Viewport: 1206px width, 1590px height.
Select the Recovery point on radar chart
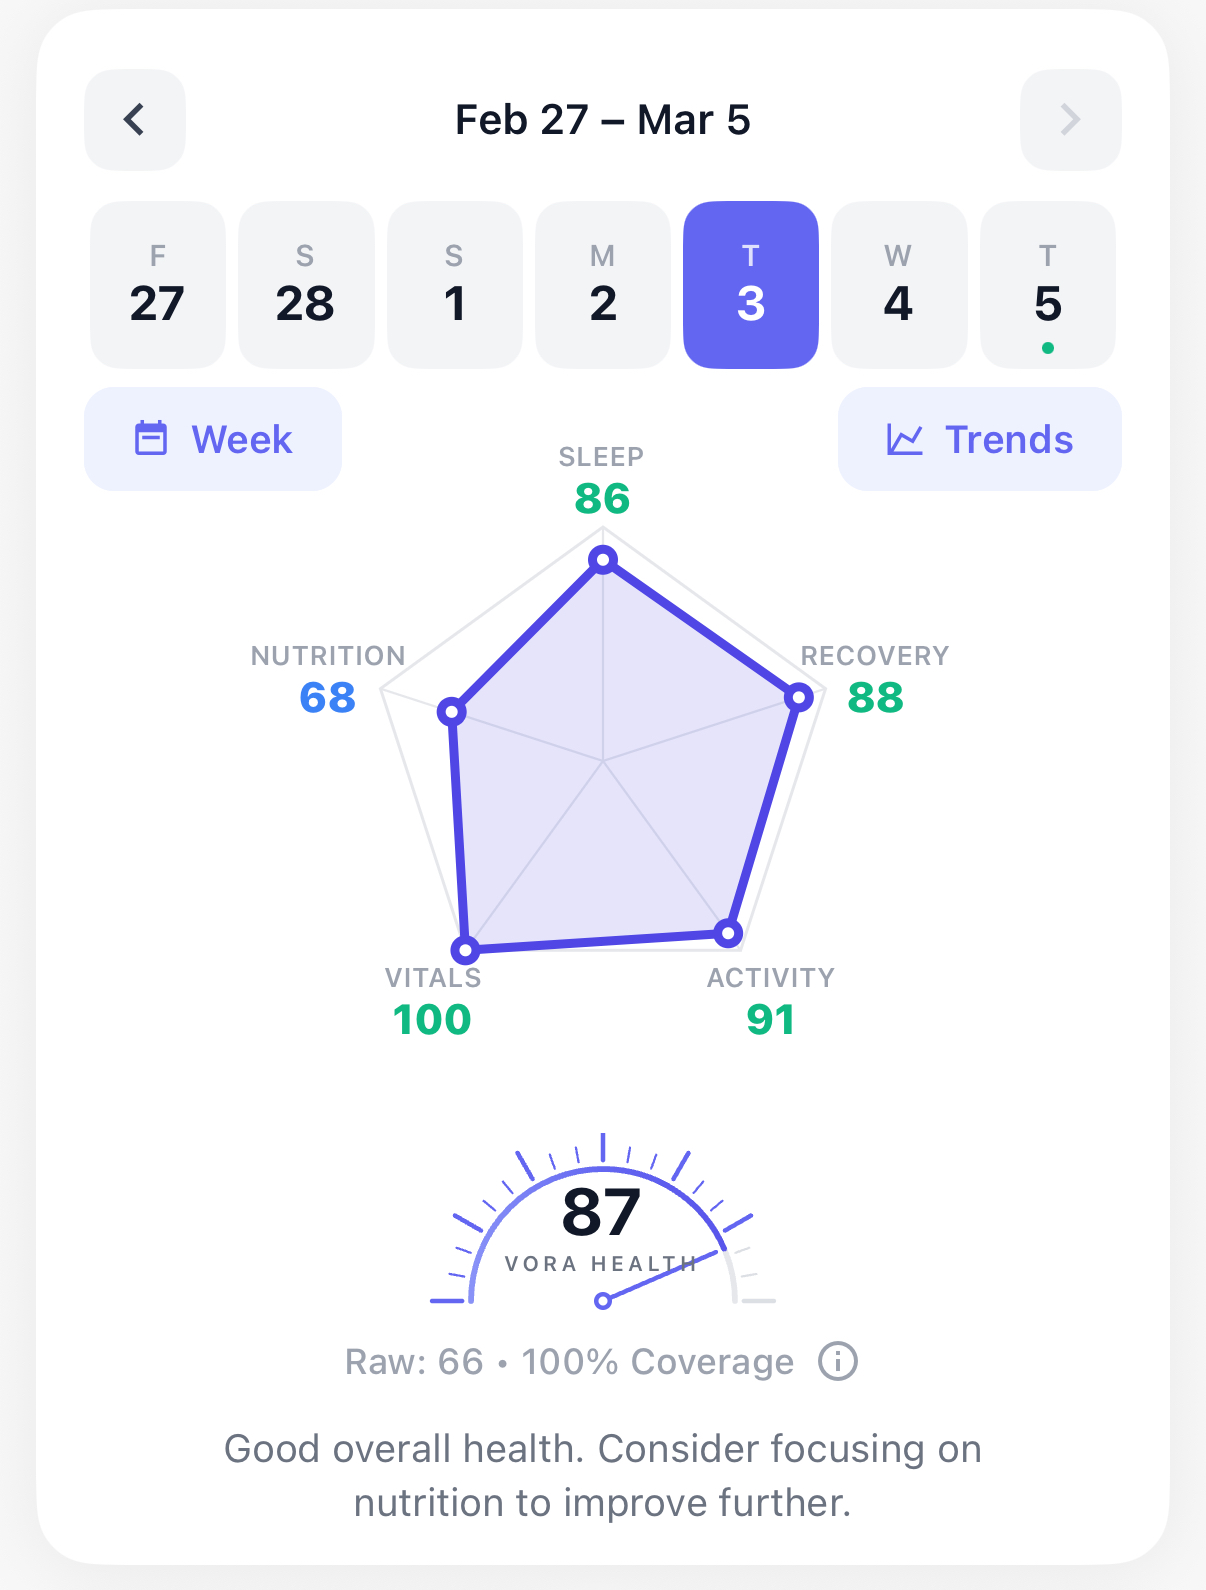[x=798, y=697]
